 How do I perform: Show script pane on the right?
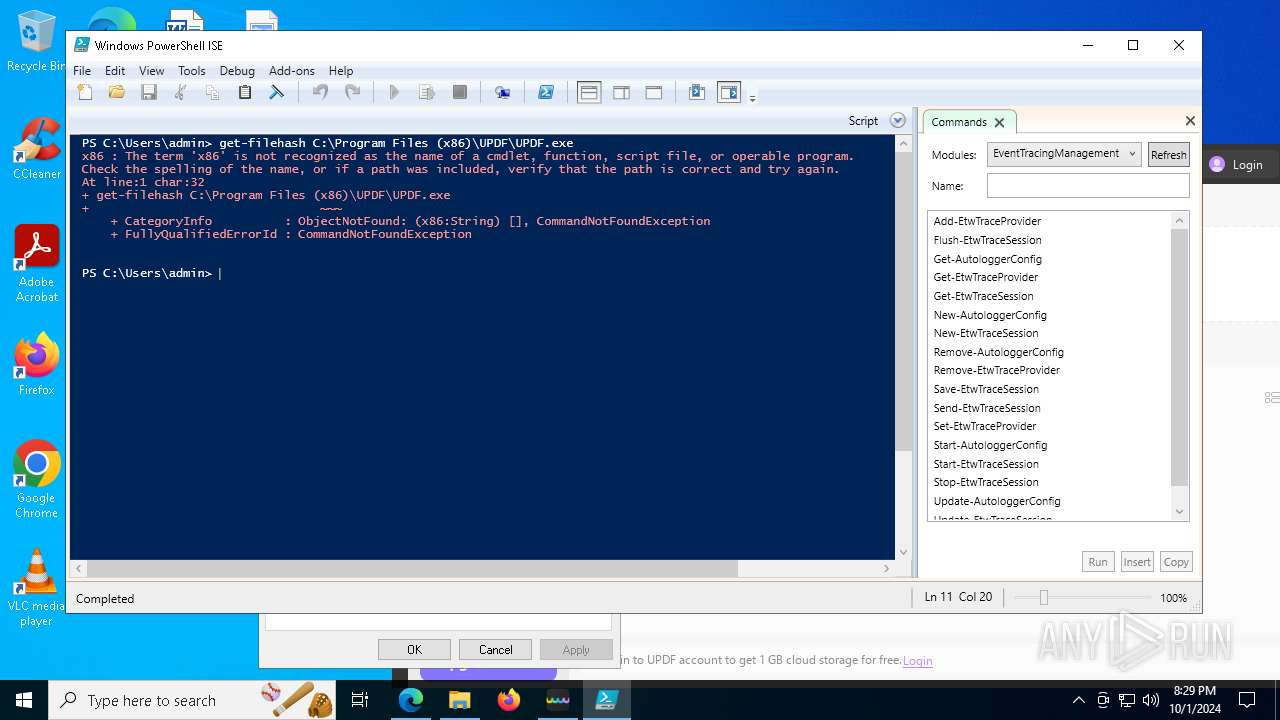pyautogui.click(x=621, y=92)
